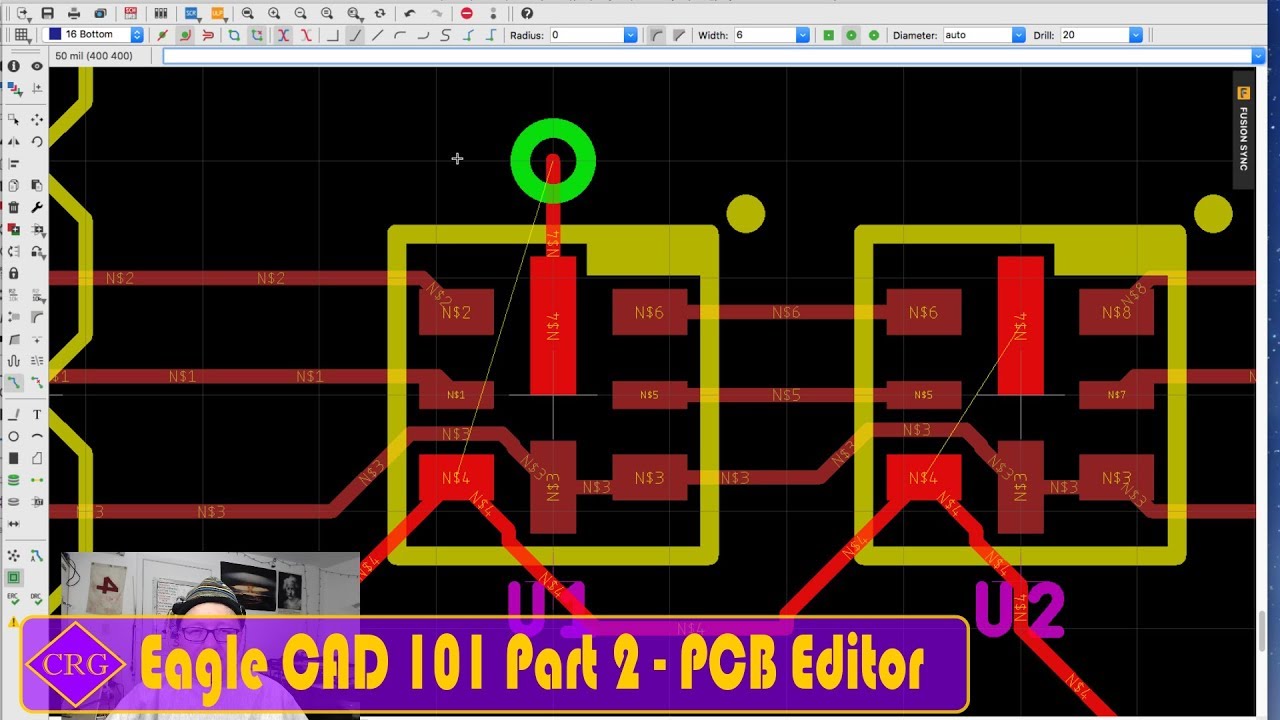
Task: Click the command line input field
Action: (707, 56)
